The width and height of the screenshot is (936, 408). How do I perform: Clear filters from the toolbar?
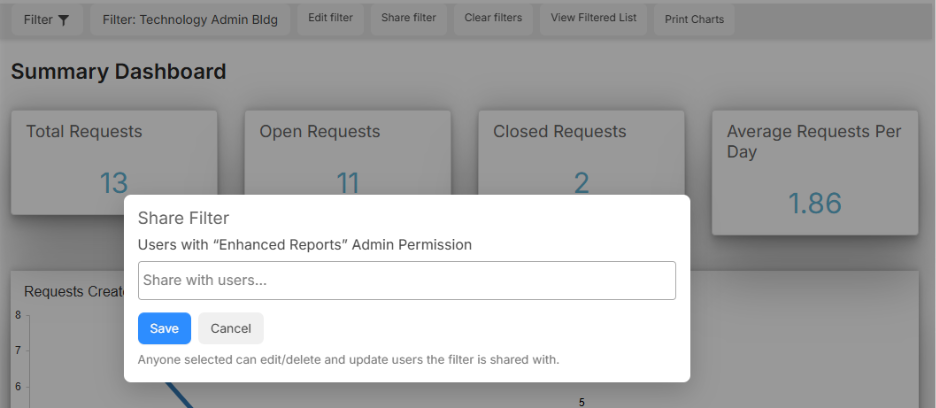[x=493, y=18]
